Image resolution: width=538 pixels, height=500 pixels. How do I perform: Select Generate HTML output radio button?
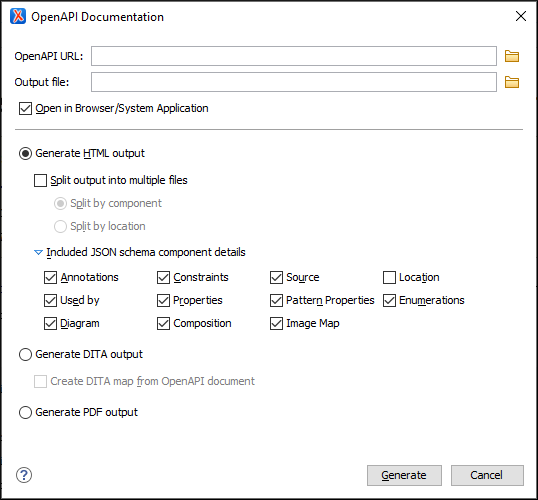click(25, 154)
